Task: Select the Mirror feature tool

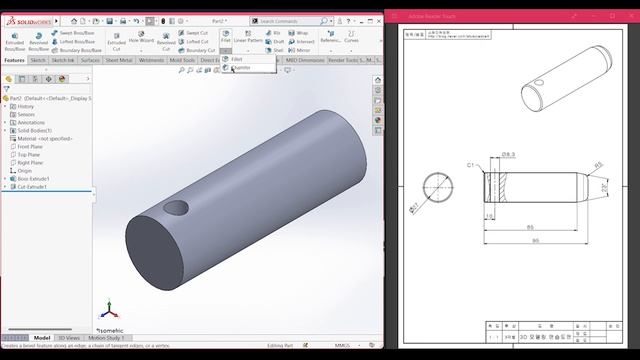Action: click(299, 51)
